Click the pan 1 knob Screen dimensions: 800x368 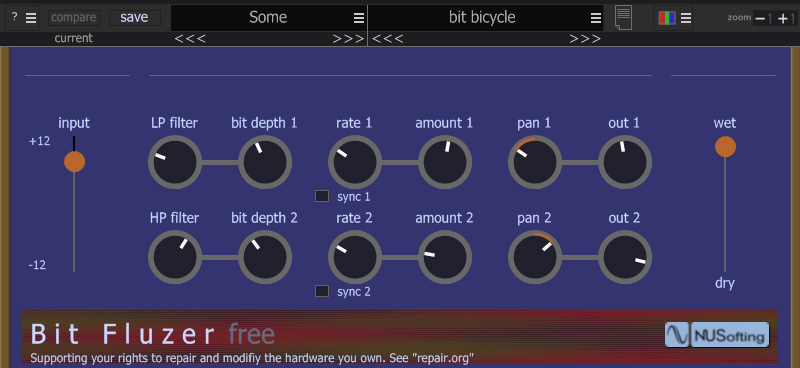click(x=535, y=162)
